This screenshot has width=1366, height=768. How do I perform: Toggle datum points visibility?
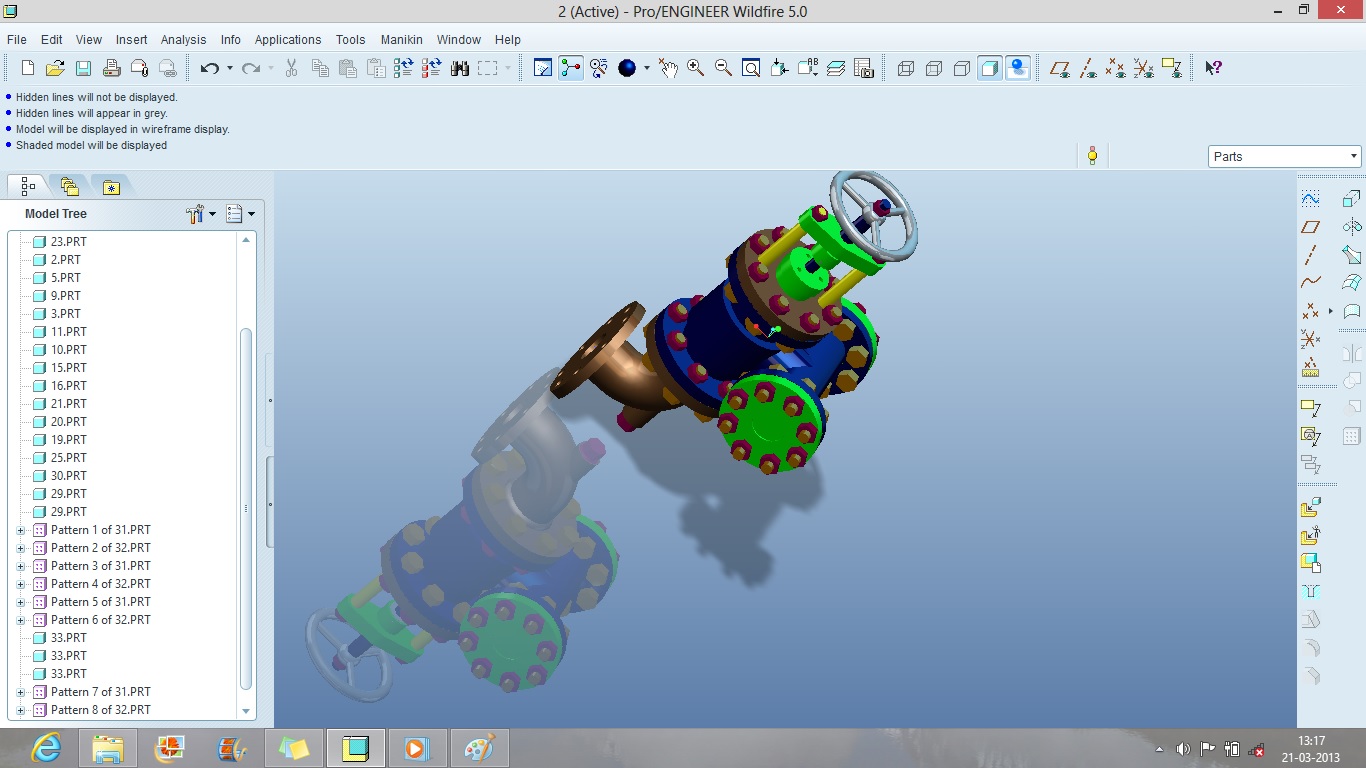[x=1116, y=68]
